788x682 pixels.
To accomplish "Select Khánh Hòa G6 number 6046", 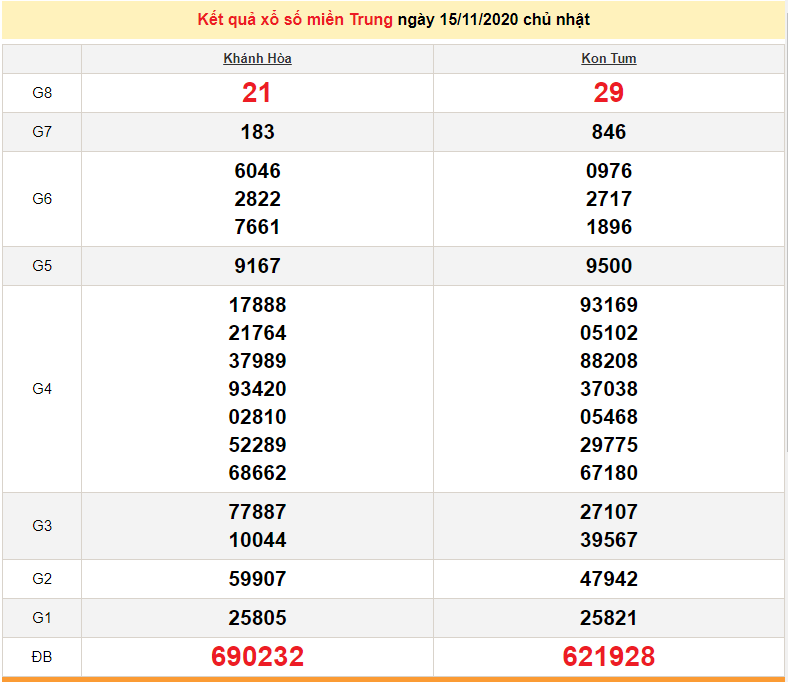I will pyautogui.click(x=257, y=171).
